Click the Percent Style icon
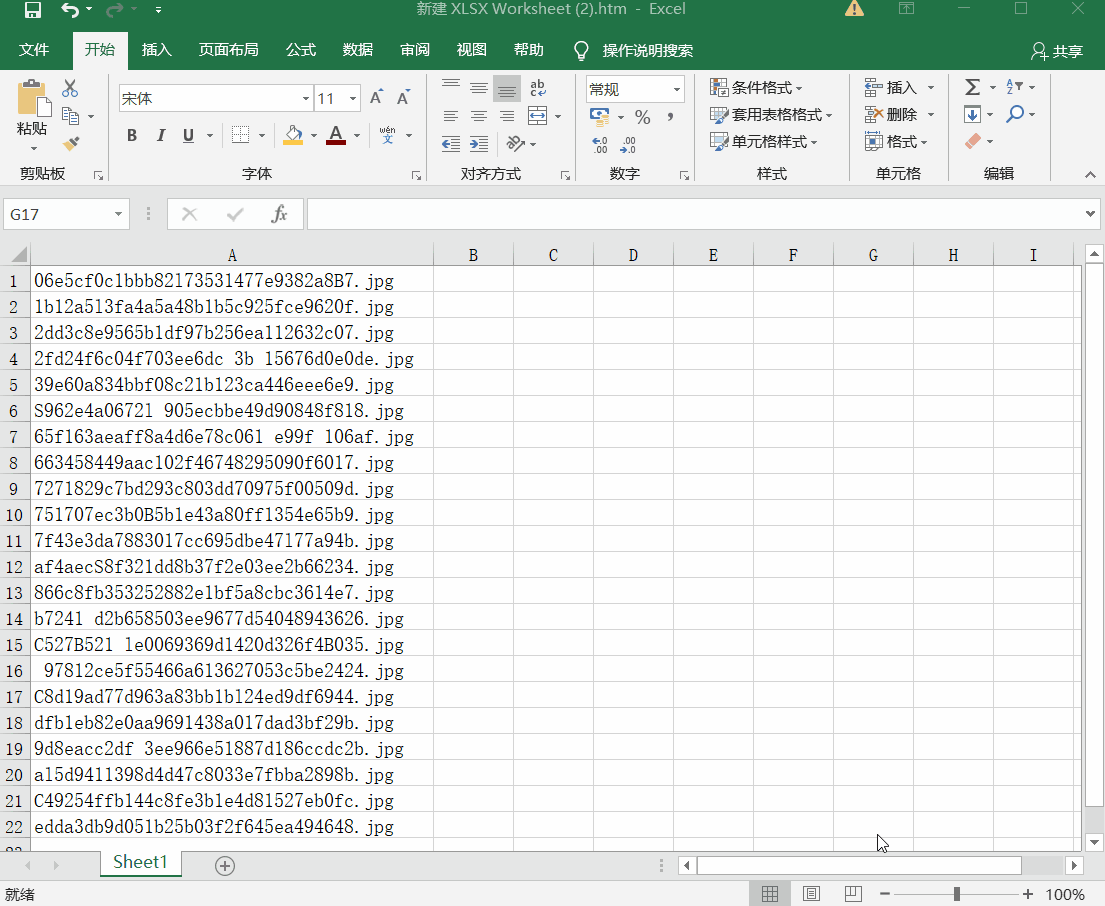Screen dimensions: 1105x906 (x=642, y=118)
